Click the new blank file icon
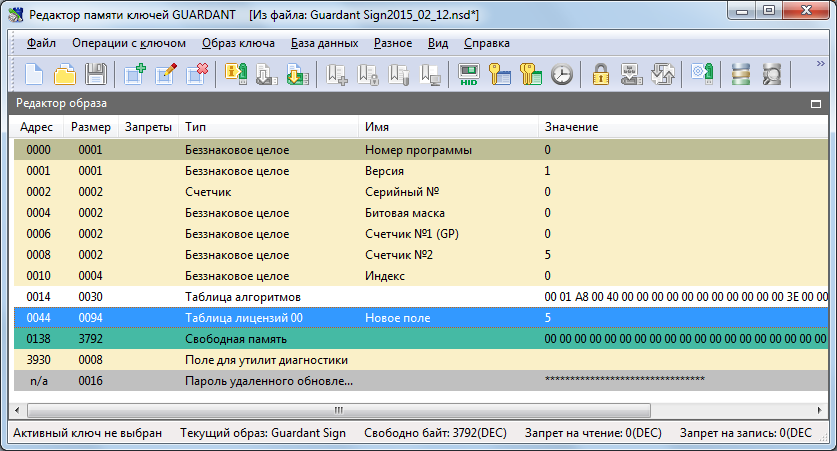837x451 pixels. point(35,74)
